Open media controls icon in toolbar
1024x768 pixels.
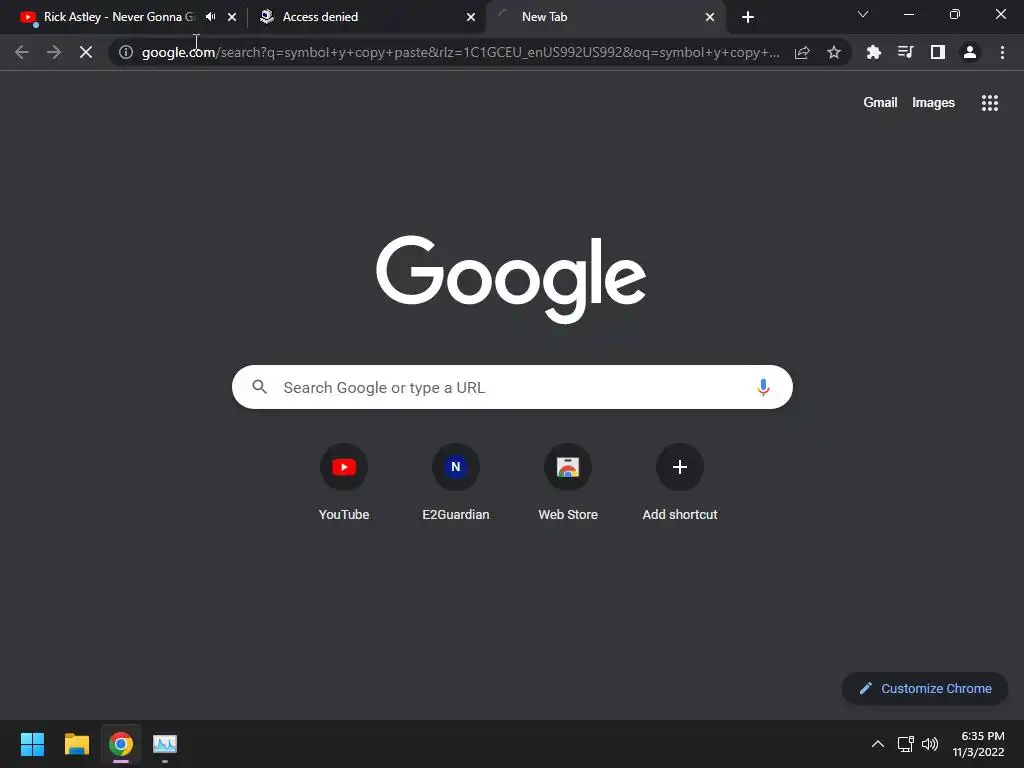pos(905,52)
